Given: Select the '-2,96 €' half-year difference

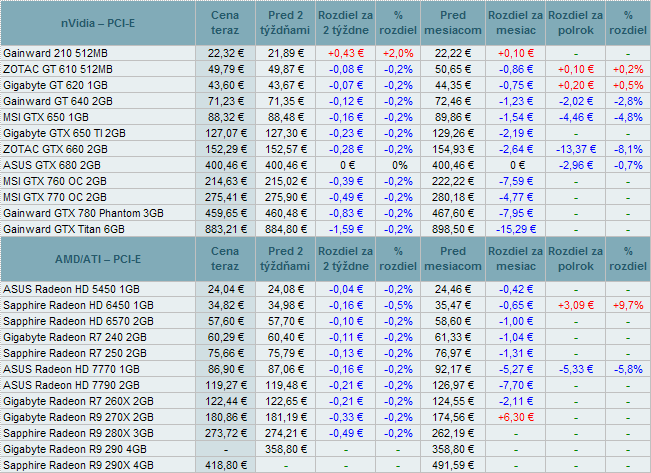Looking at the screenshot, I should pos(576,165).
